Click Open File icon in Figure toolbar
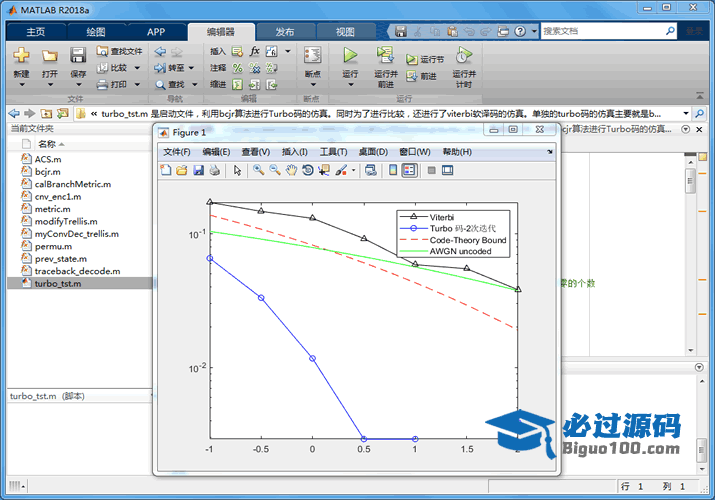 tap(182, 170)
